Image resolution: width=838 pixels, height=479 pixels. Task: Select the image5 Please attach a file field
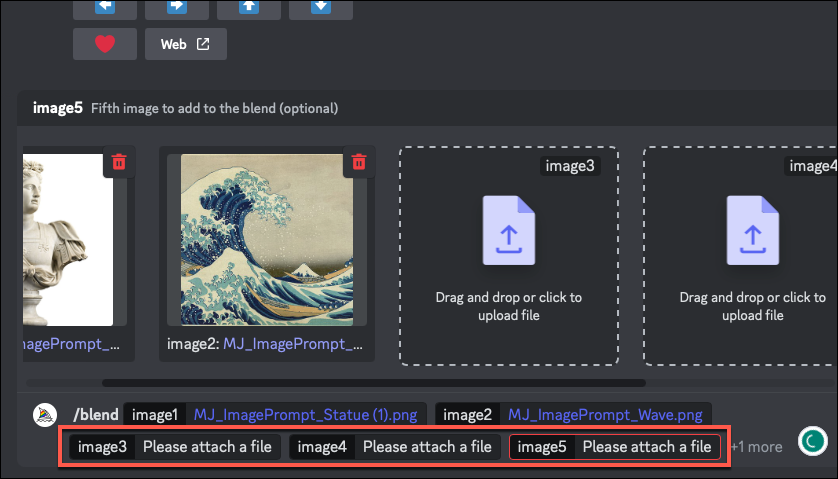pyautogui.click(x=615, y=446)
